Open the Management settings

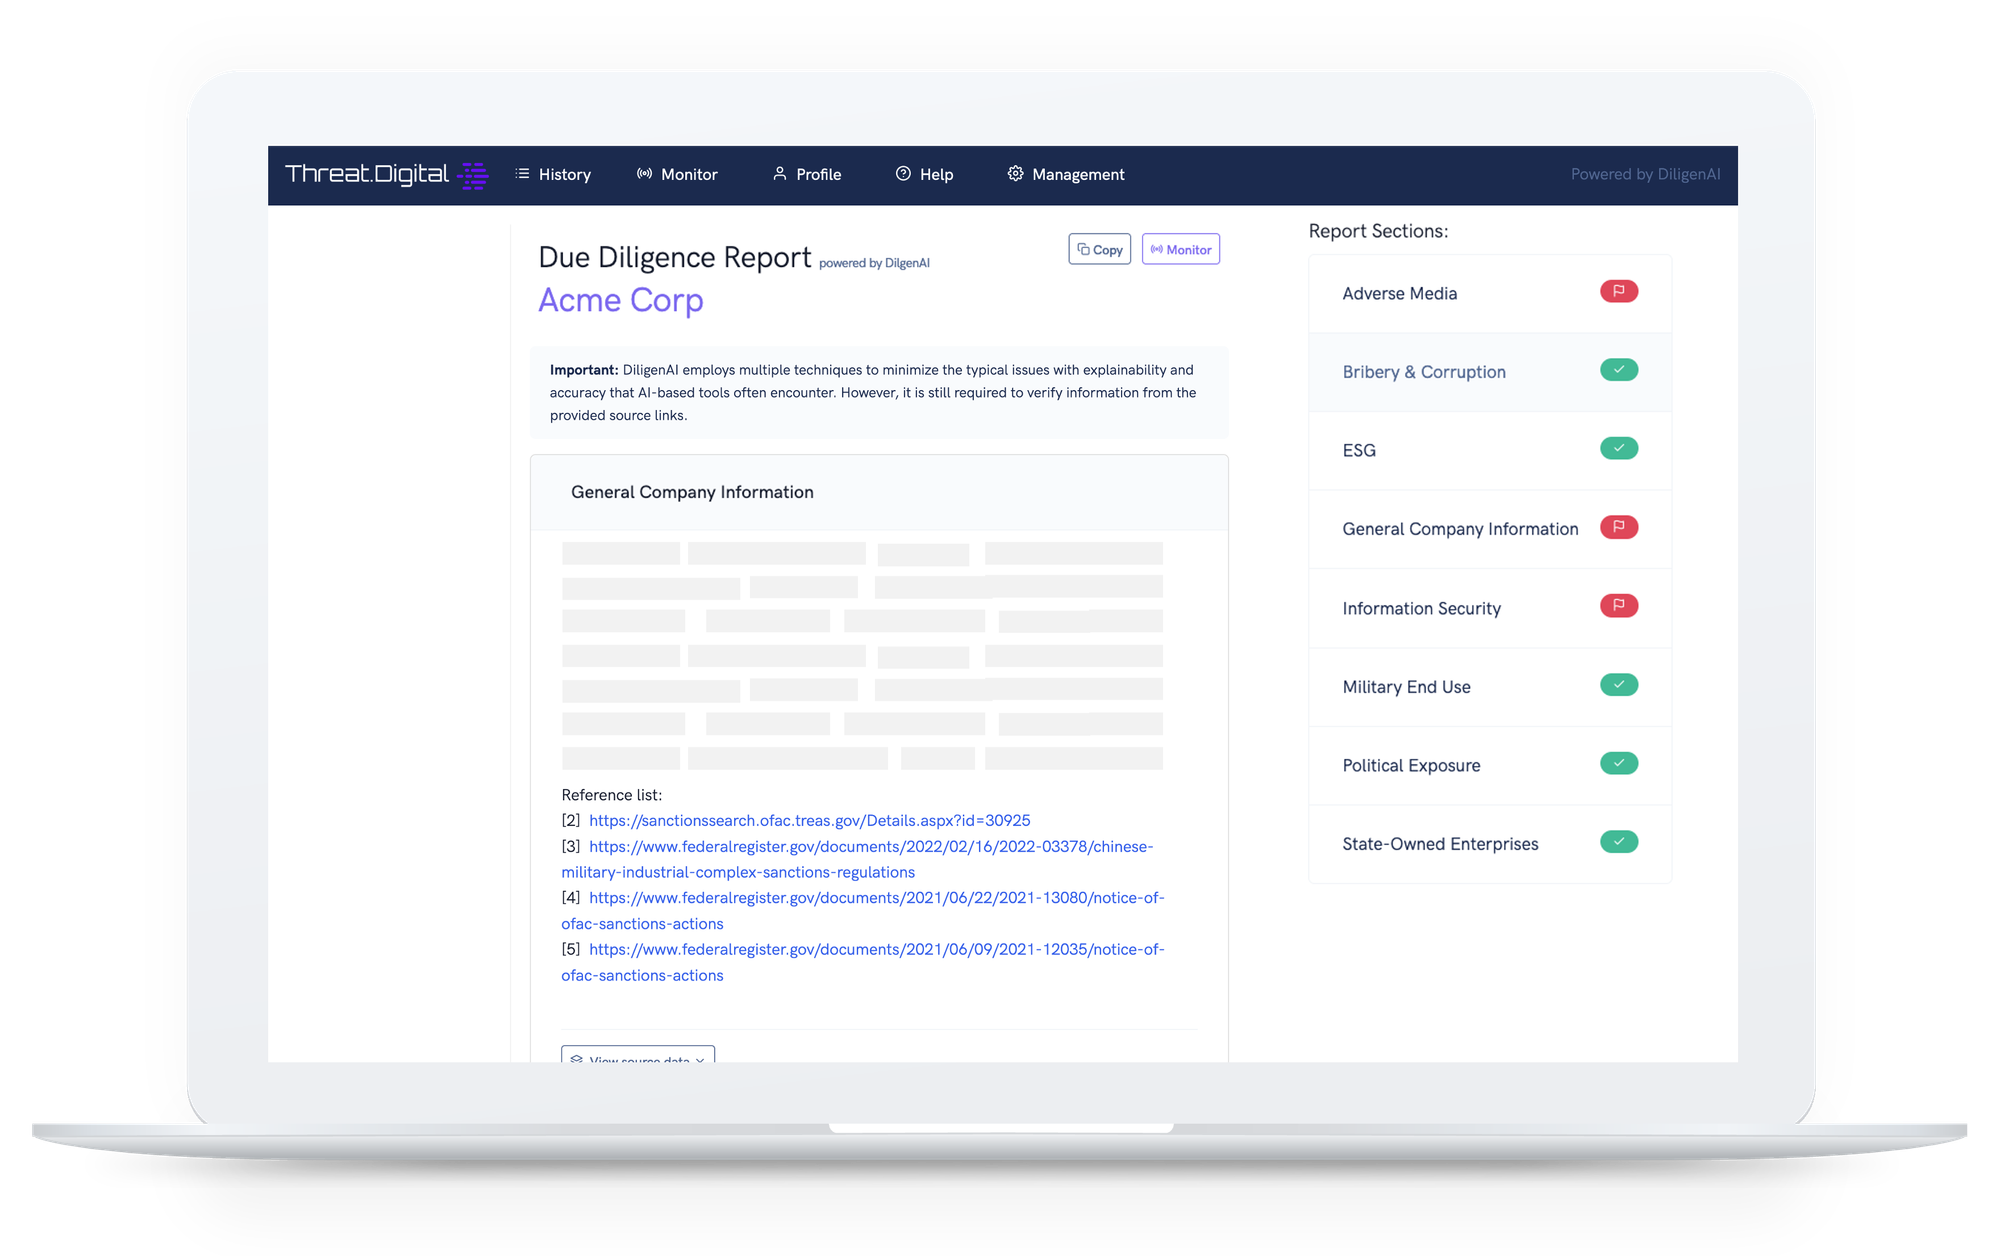(x=1066, y=175)
